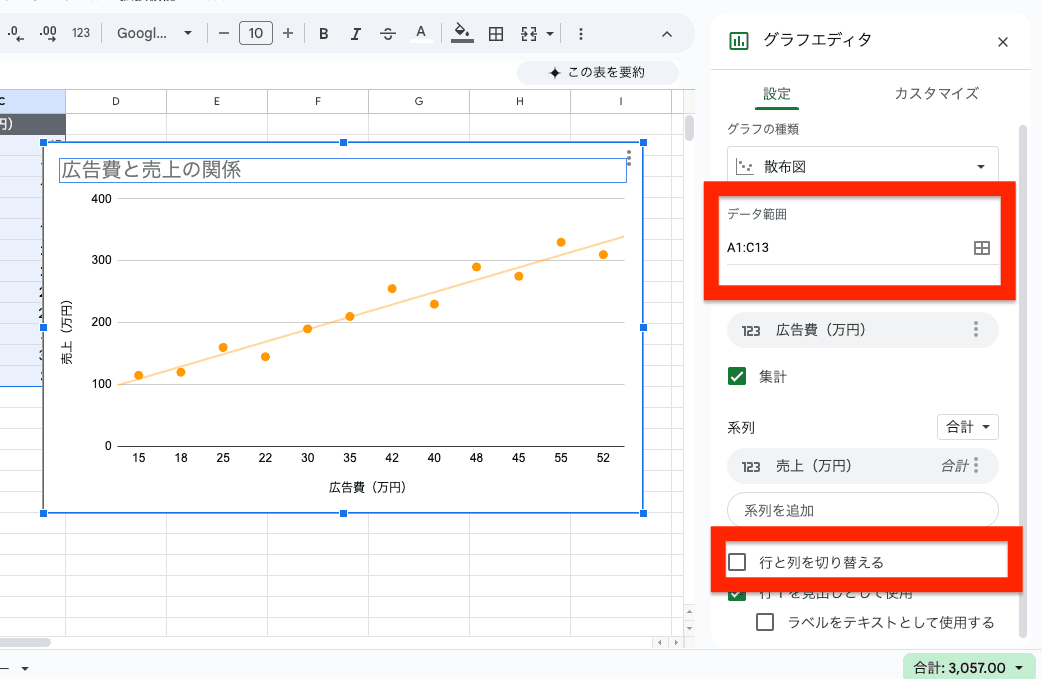Expand the 散布図 chart type dropdown

(x=862, y=166)
